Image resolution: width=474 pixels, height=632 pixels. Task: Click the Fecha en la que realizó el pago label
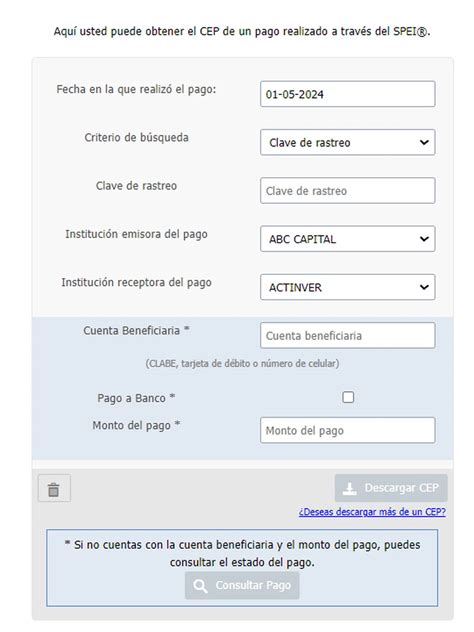pyautogui.click(x=136, y=89)
